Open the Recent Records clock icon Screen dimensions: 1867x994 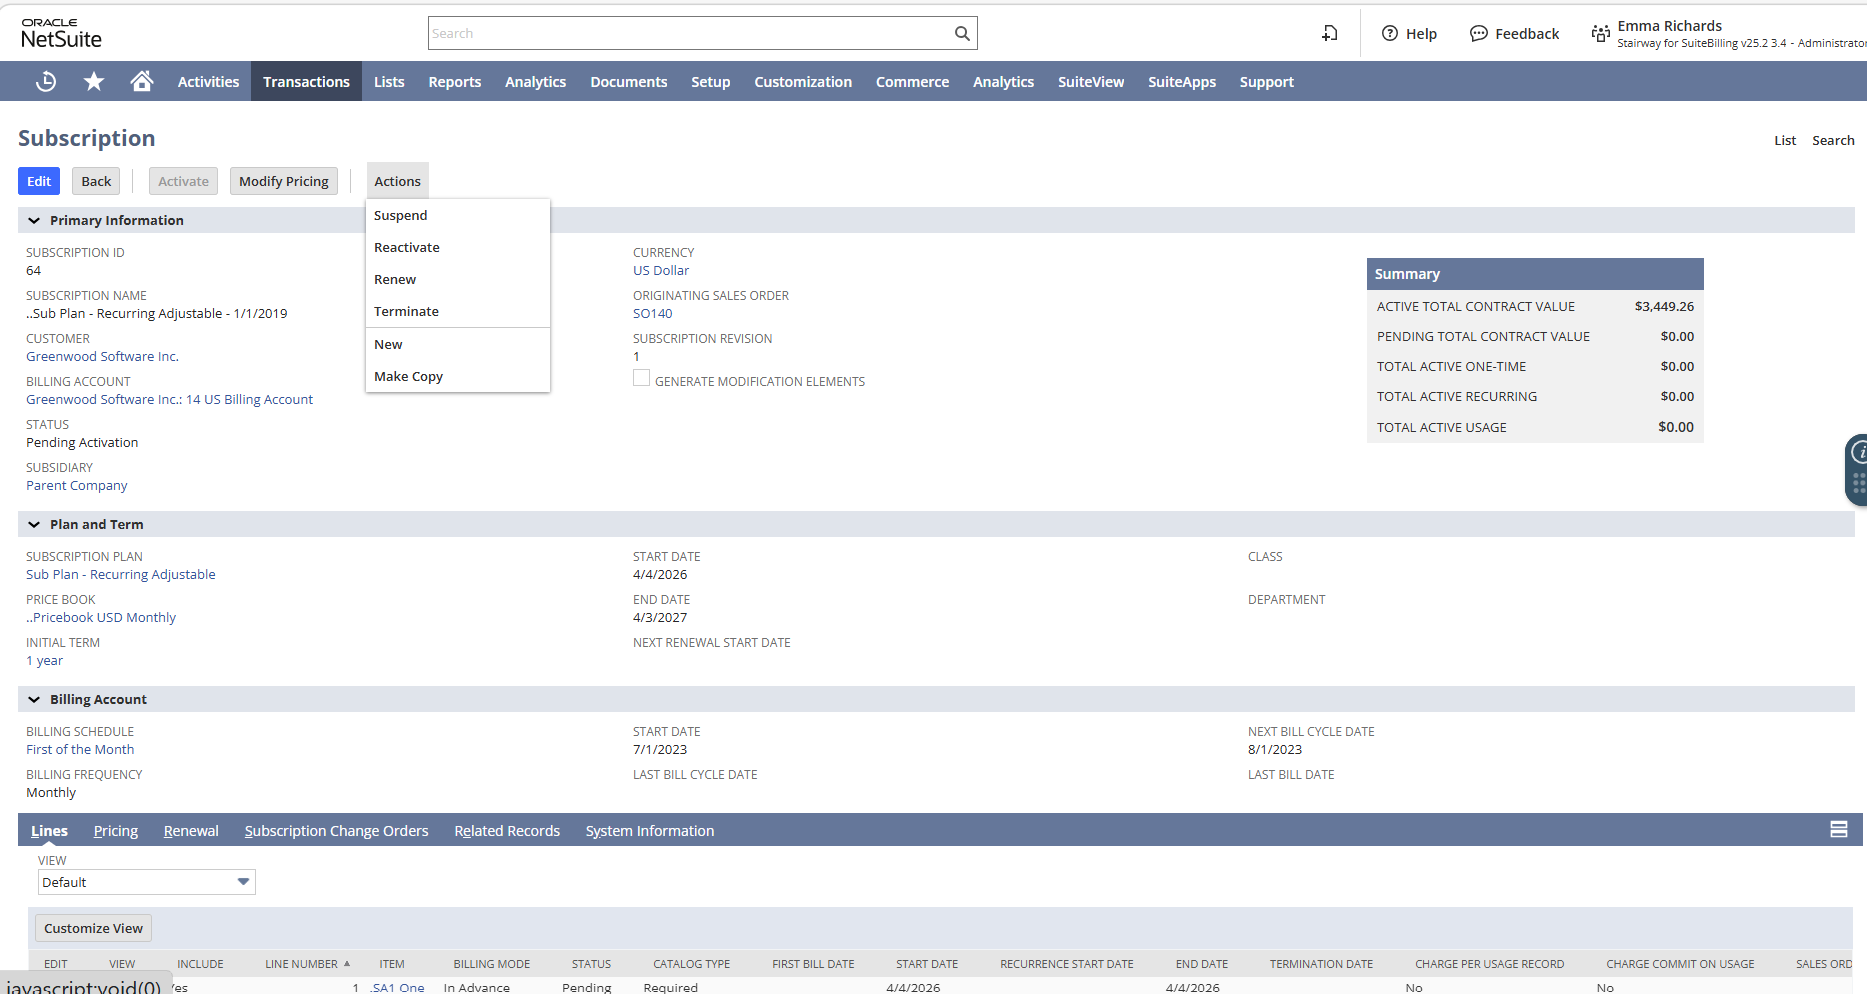46,82
